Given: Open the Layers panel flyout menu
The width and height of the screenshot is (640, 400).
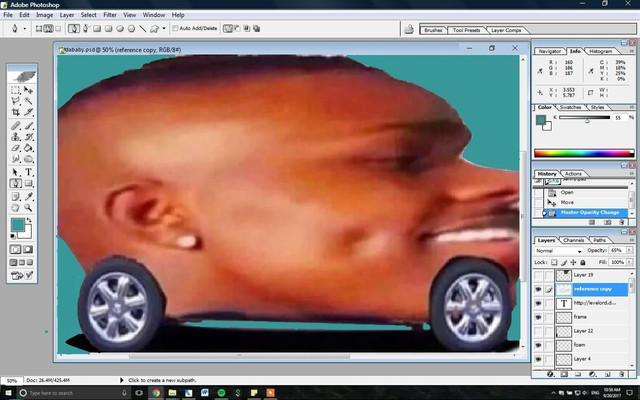Looking at the screenshot, I should point(631,240).
